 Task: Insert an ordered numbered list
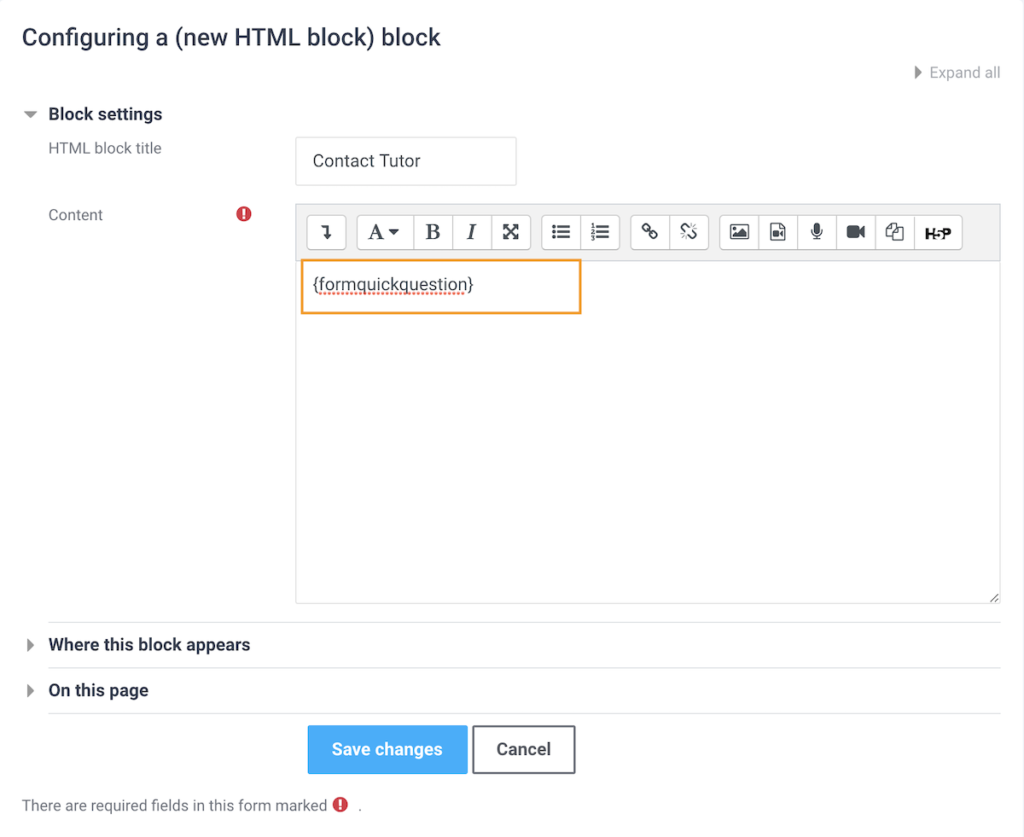tap(600, 232)
